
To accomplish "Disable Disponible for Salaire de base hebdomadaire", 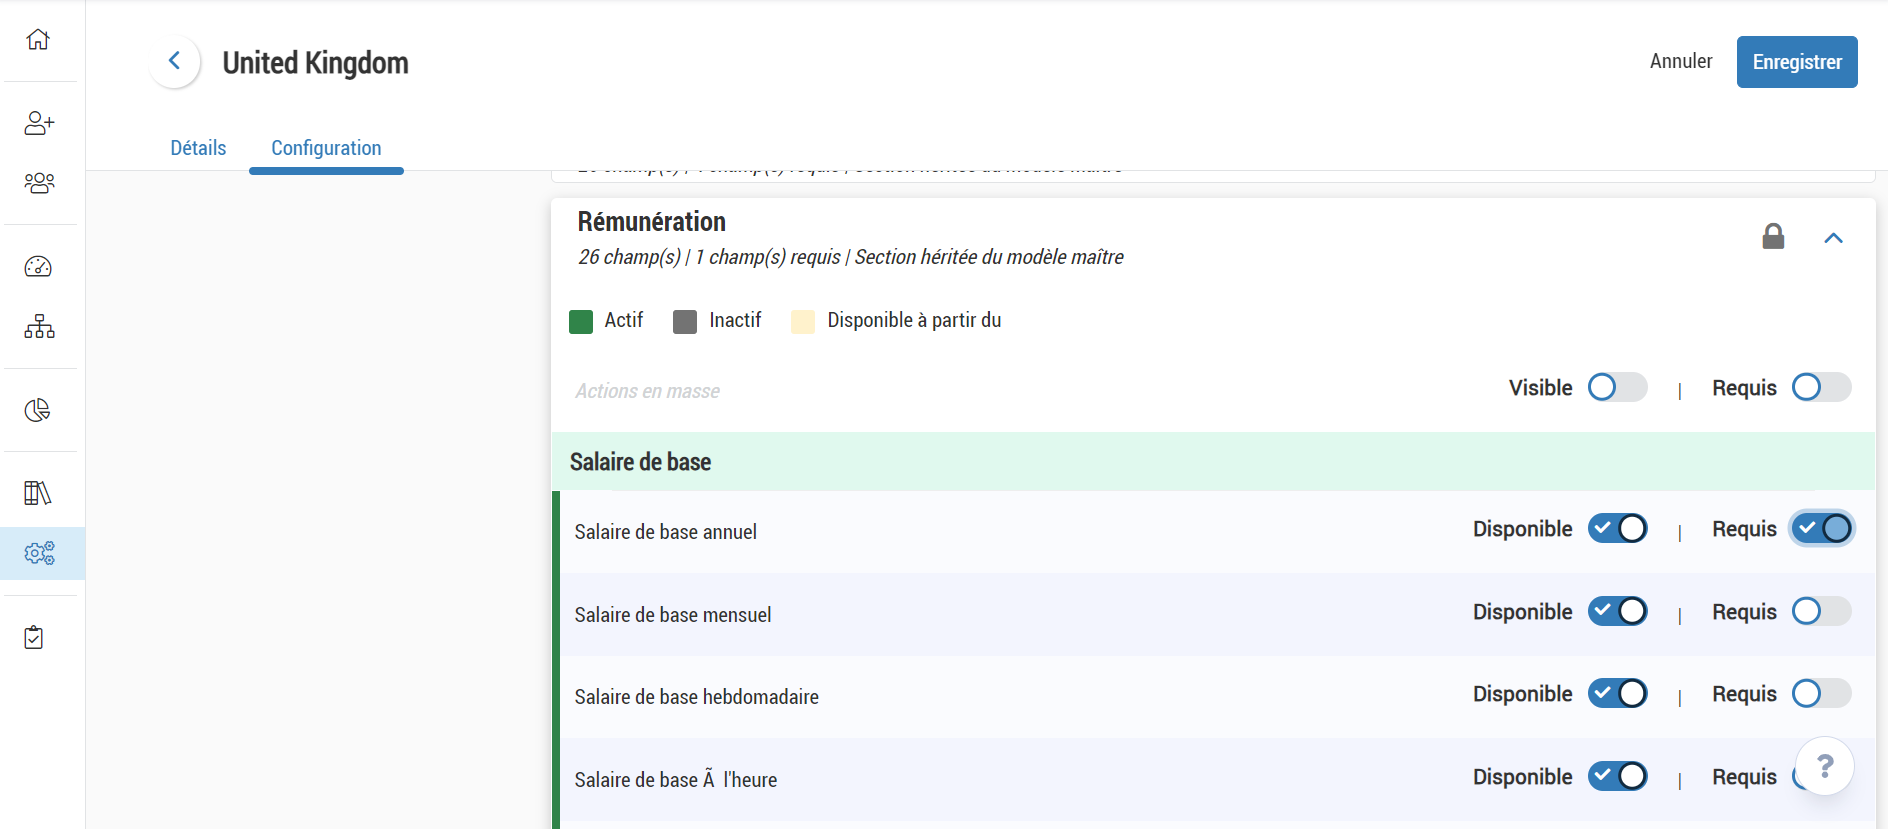I will [x=1617, y=693].
